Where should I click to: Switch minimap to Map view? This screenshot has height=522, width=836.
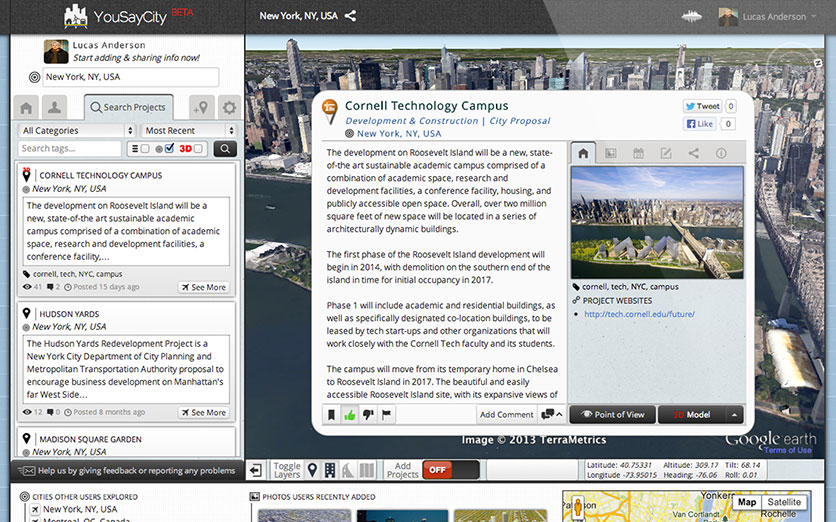[746, 502]
